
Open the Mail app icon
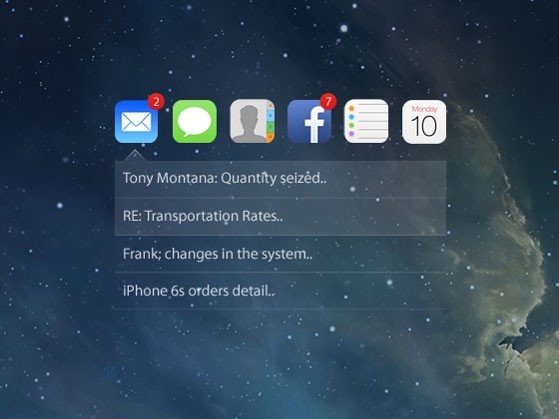point(136,122)
